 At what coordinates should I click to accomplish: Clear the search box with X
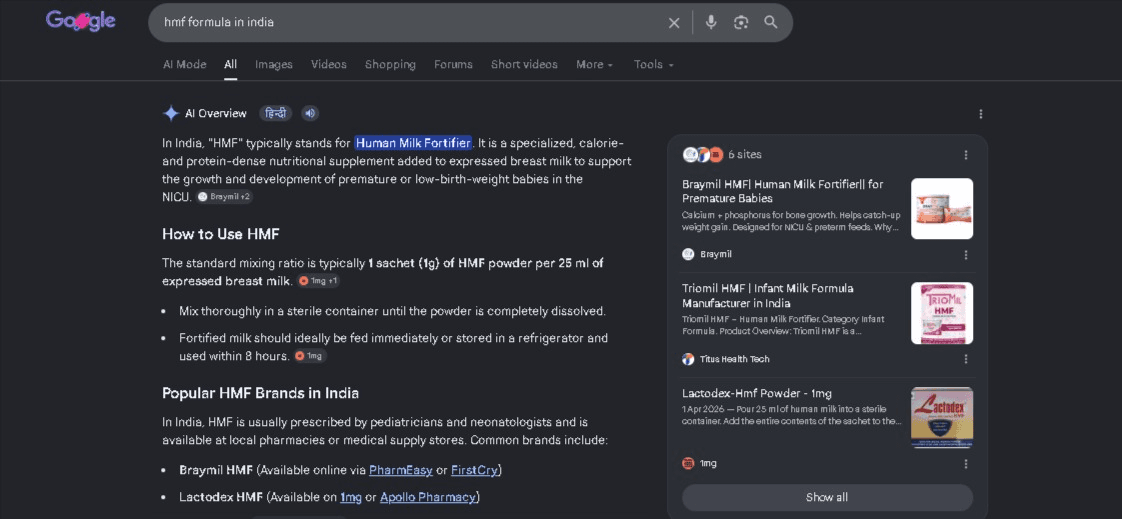tap(674, 22)
